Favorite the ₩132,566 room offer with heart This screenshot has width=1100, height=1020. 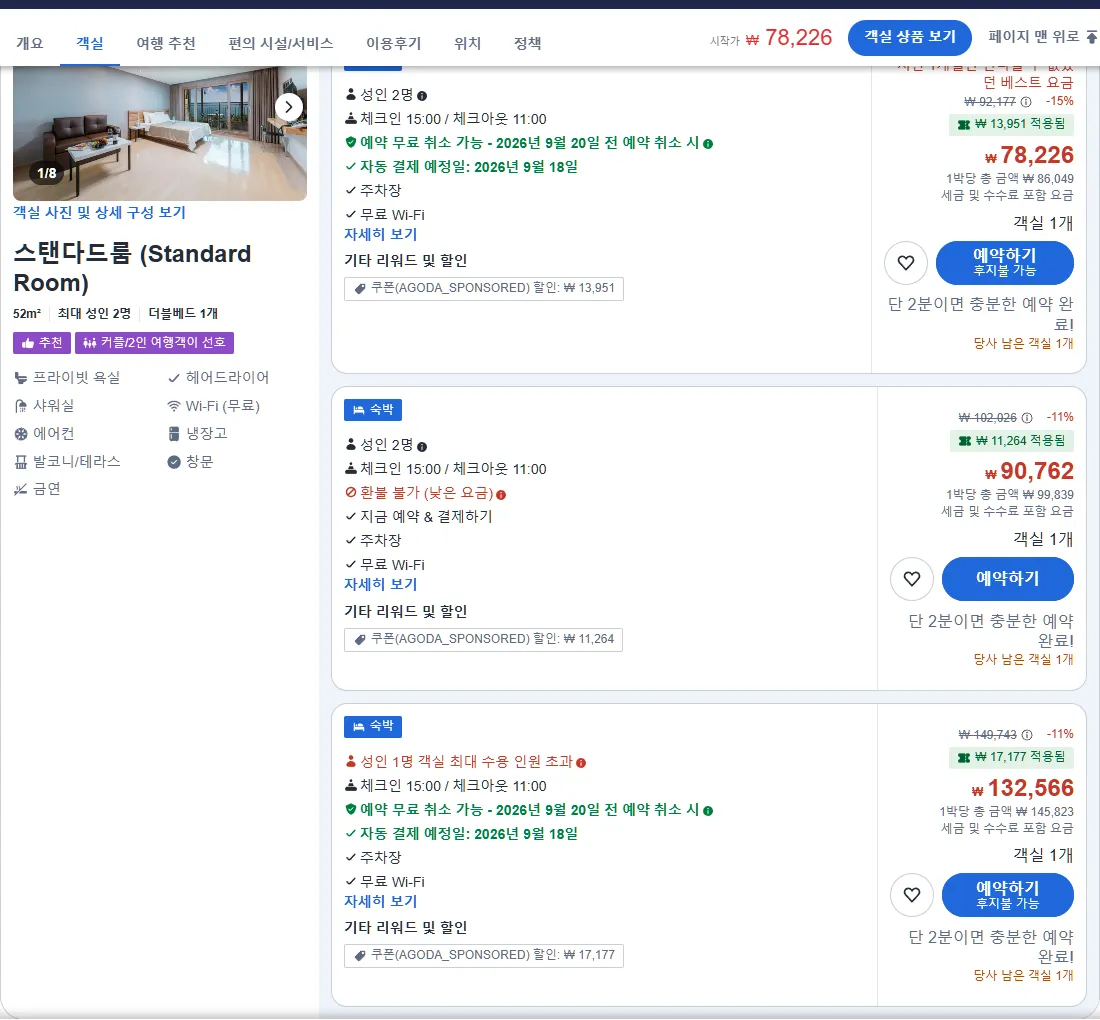(x=911, y=895)
